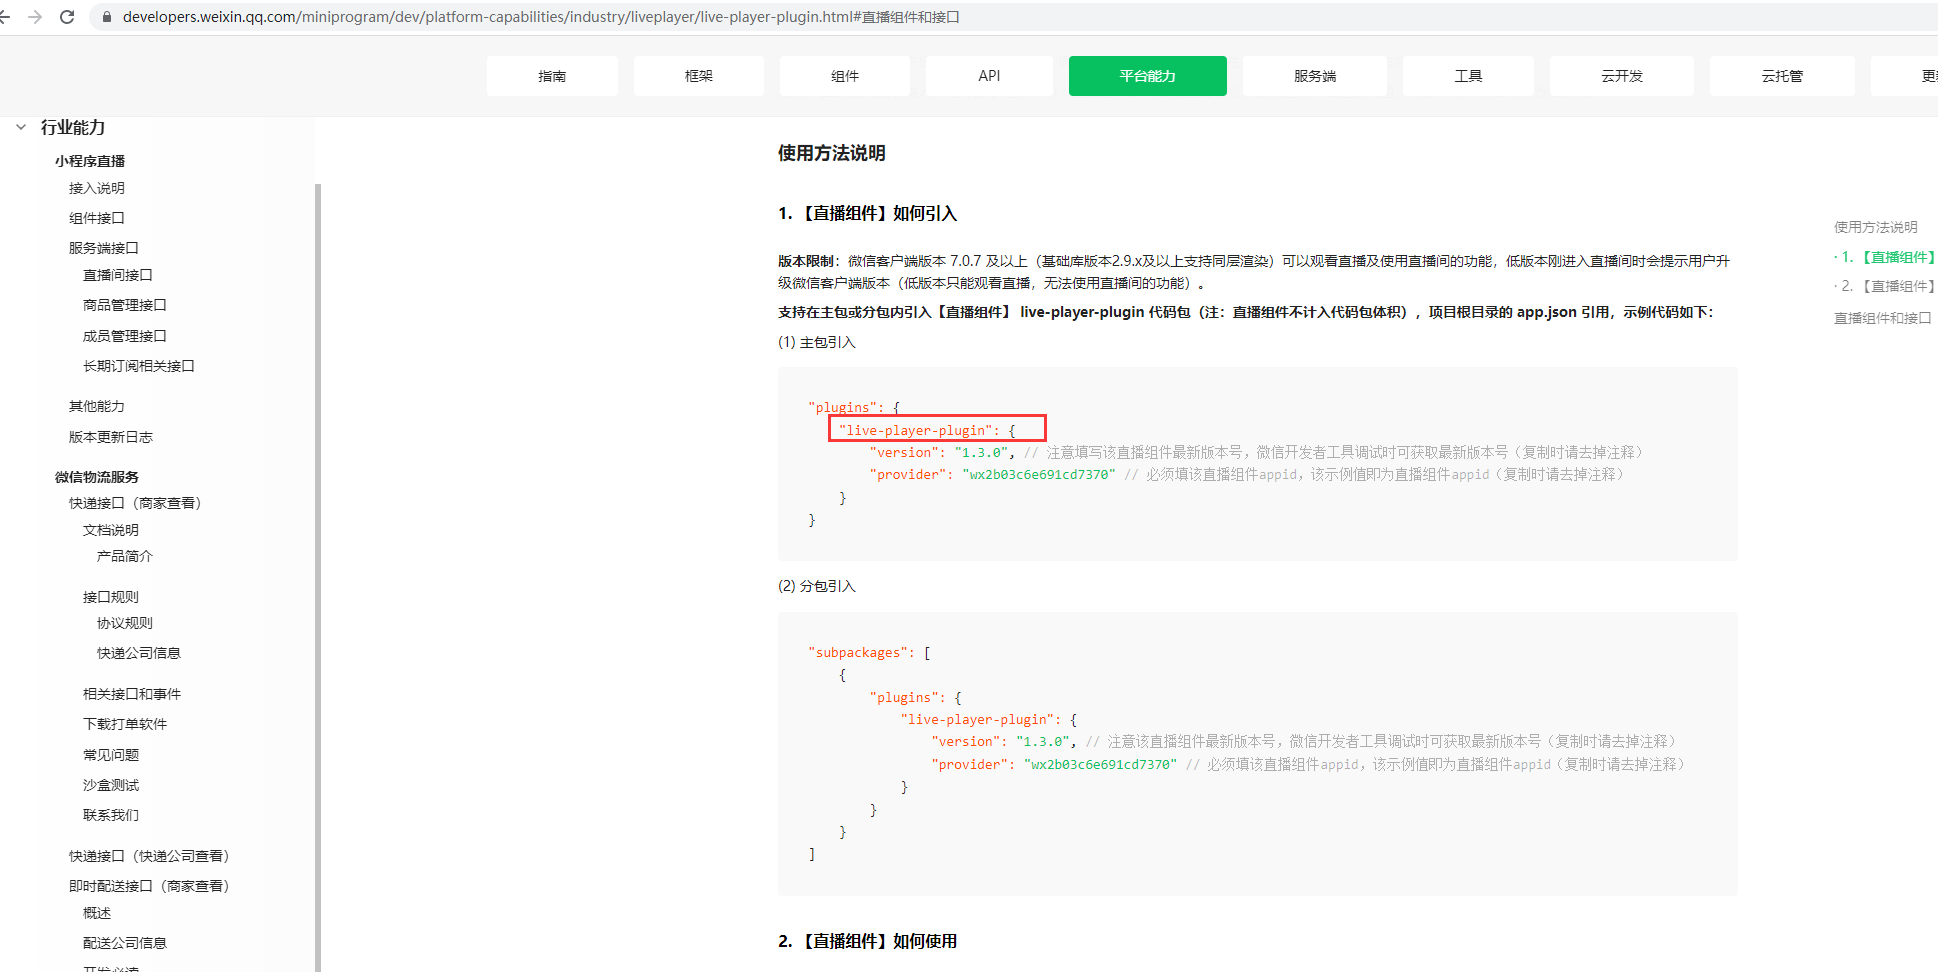The image size is (1938, 972).
Task: Open 概述 sidebar link
Action: [97, 913]
